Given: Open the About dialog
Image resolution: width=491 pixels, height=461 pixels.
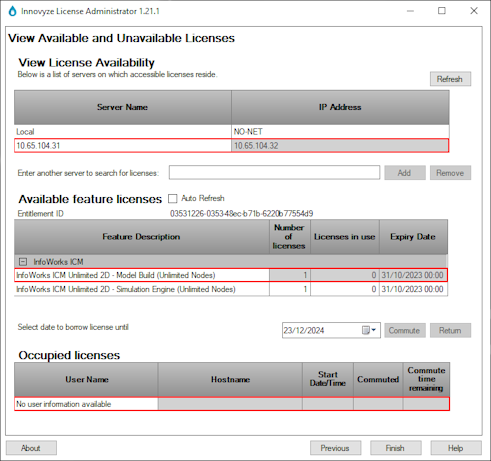Looking at the screenshot, I should click(x=31, y=448).
